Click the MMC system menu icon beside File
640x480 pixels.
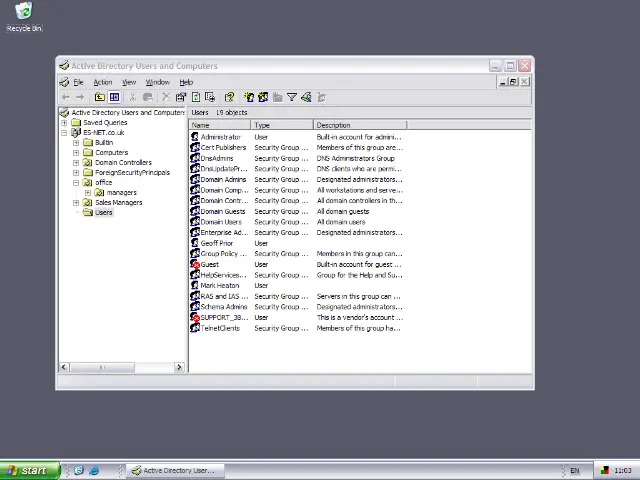click(x=64, y=82)
